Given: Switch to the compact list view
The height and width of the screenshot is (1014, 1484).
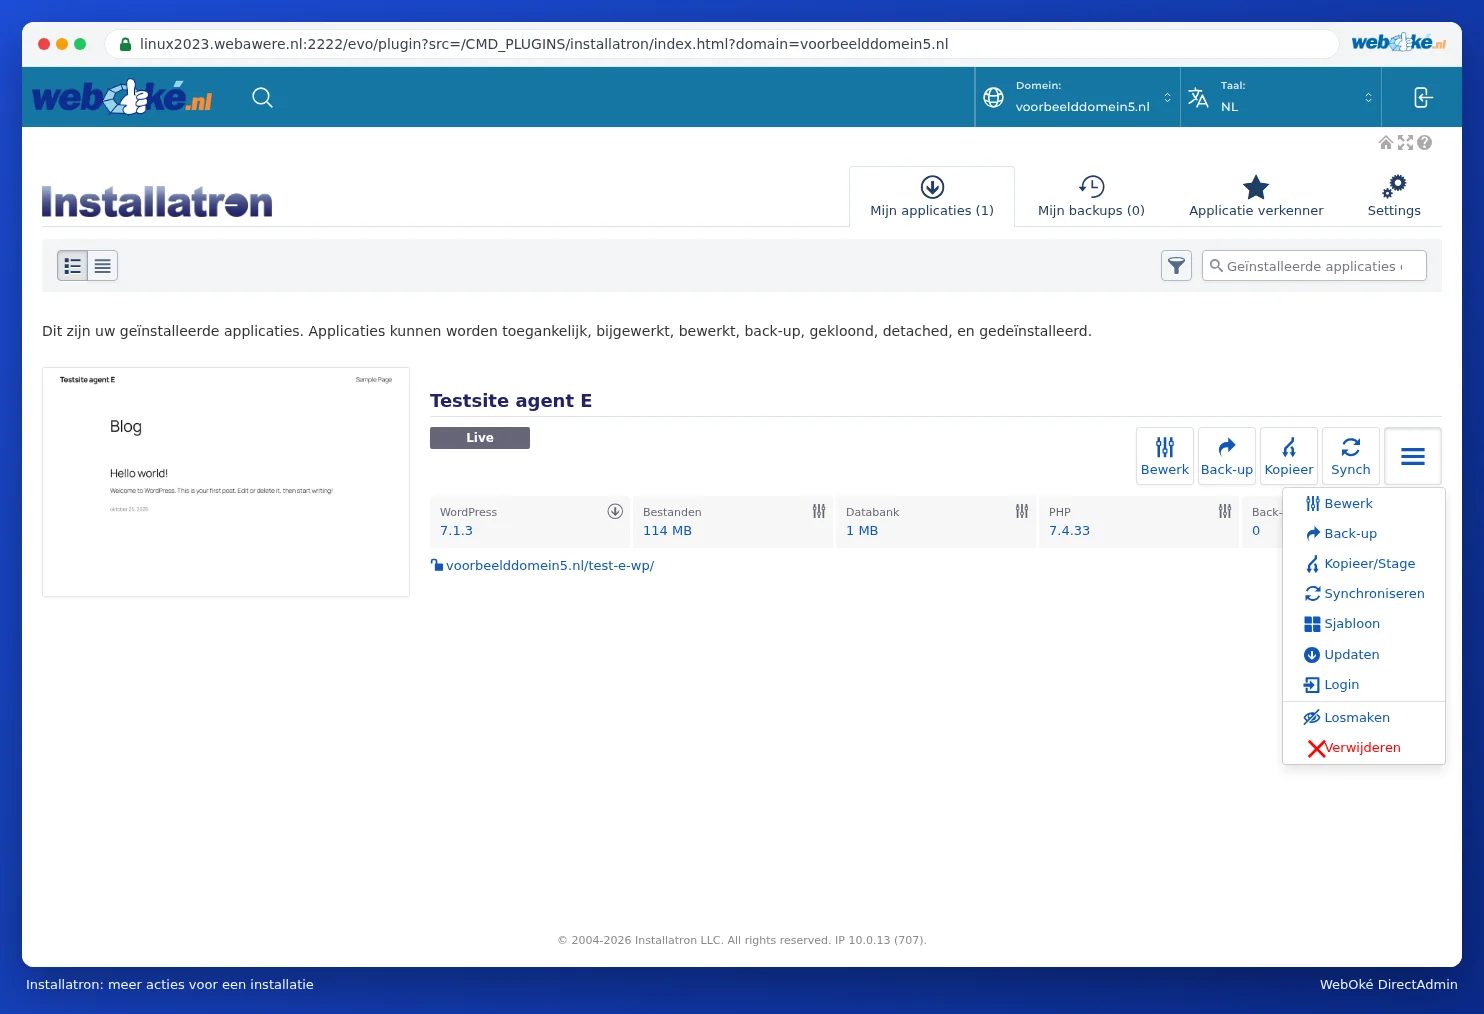Looking at the screenshot, I should [x=103, y=266].
